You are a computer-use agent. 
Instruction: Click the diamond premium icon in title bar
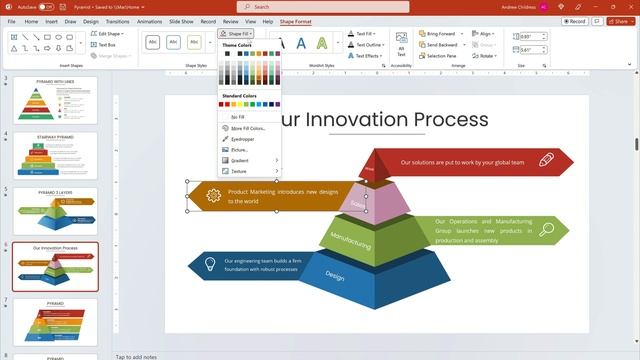(x=561, y=7)
